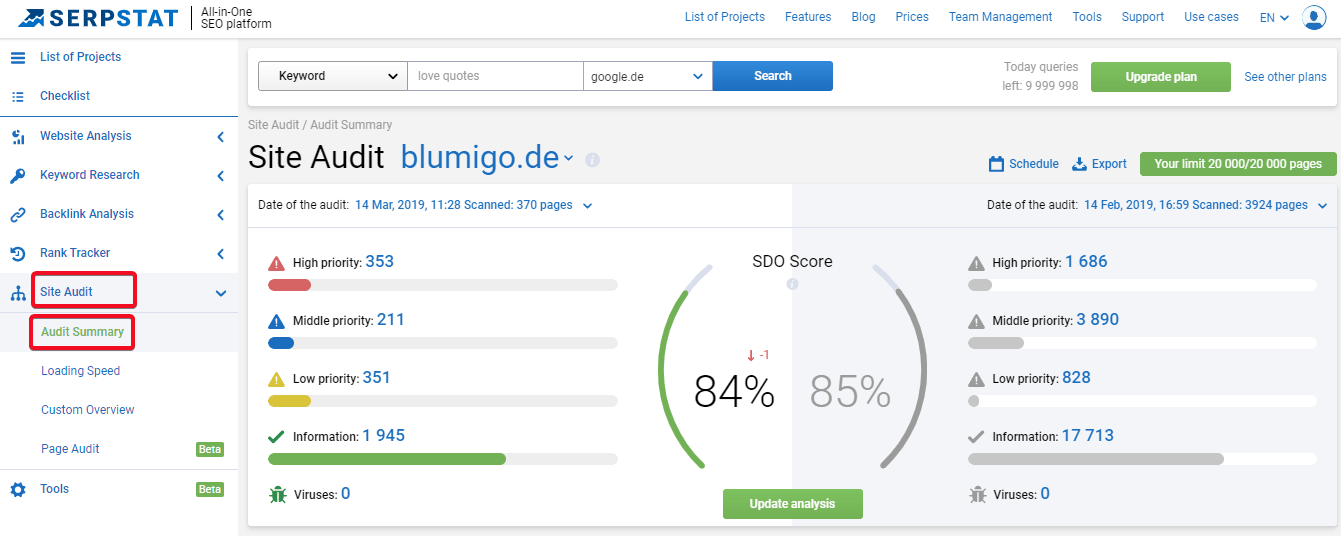Select Page Audit in the sidebar

pos(70,449)
